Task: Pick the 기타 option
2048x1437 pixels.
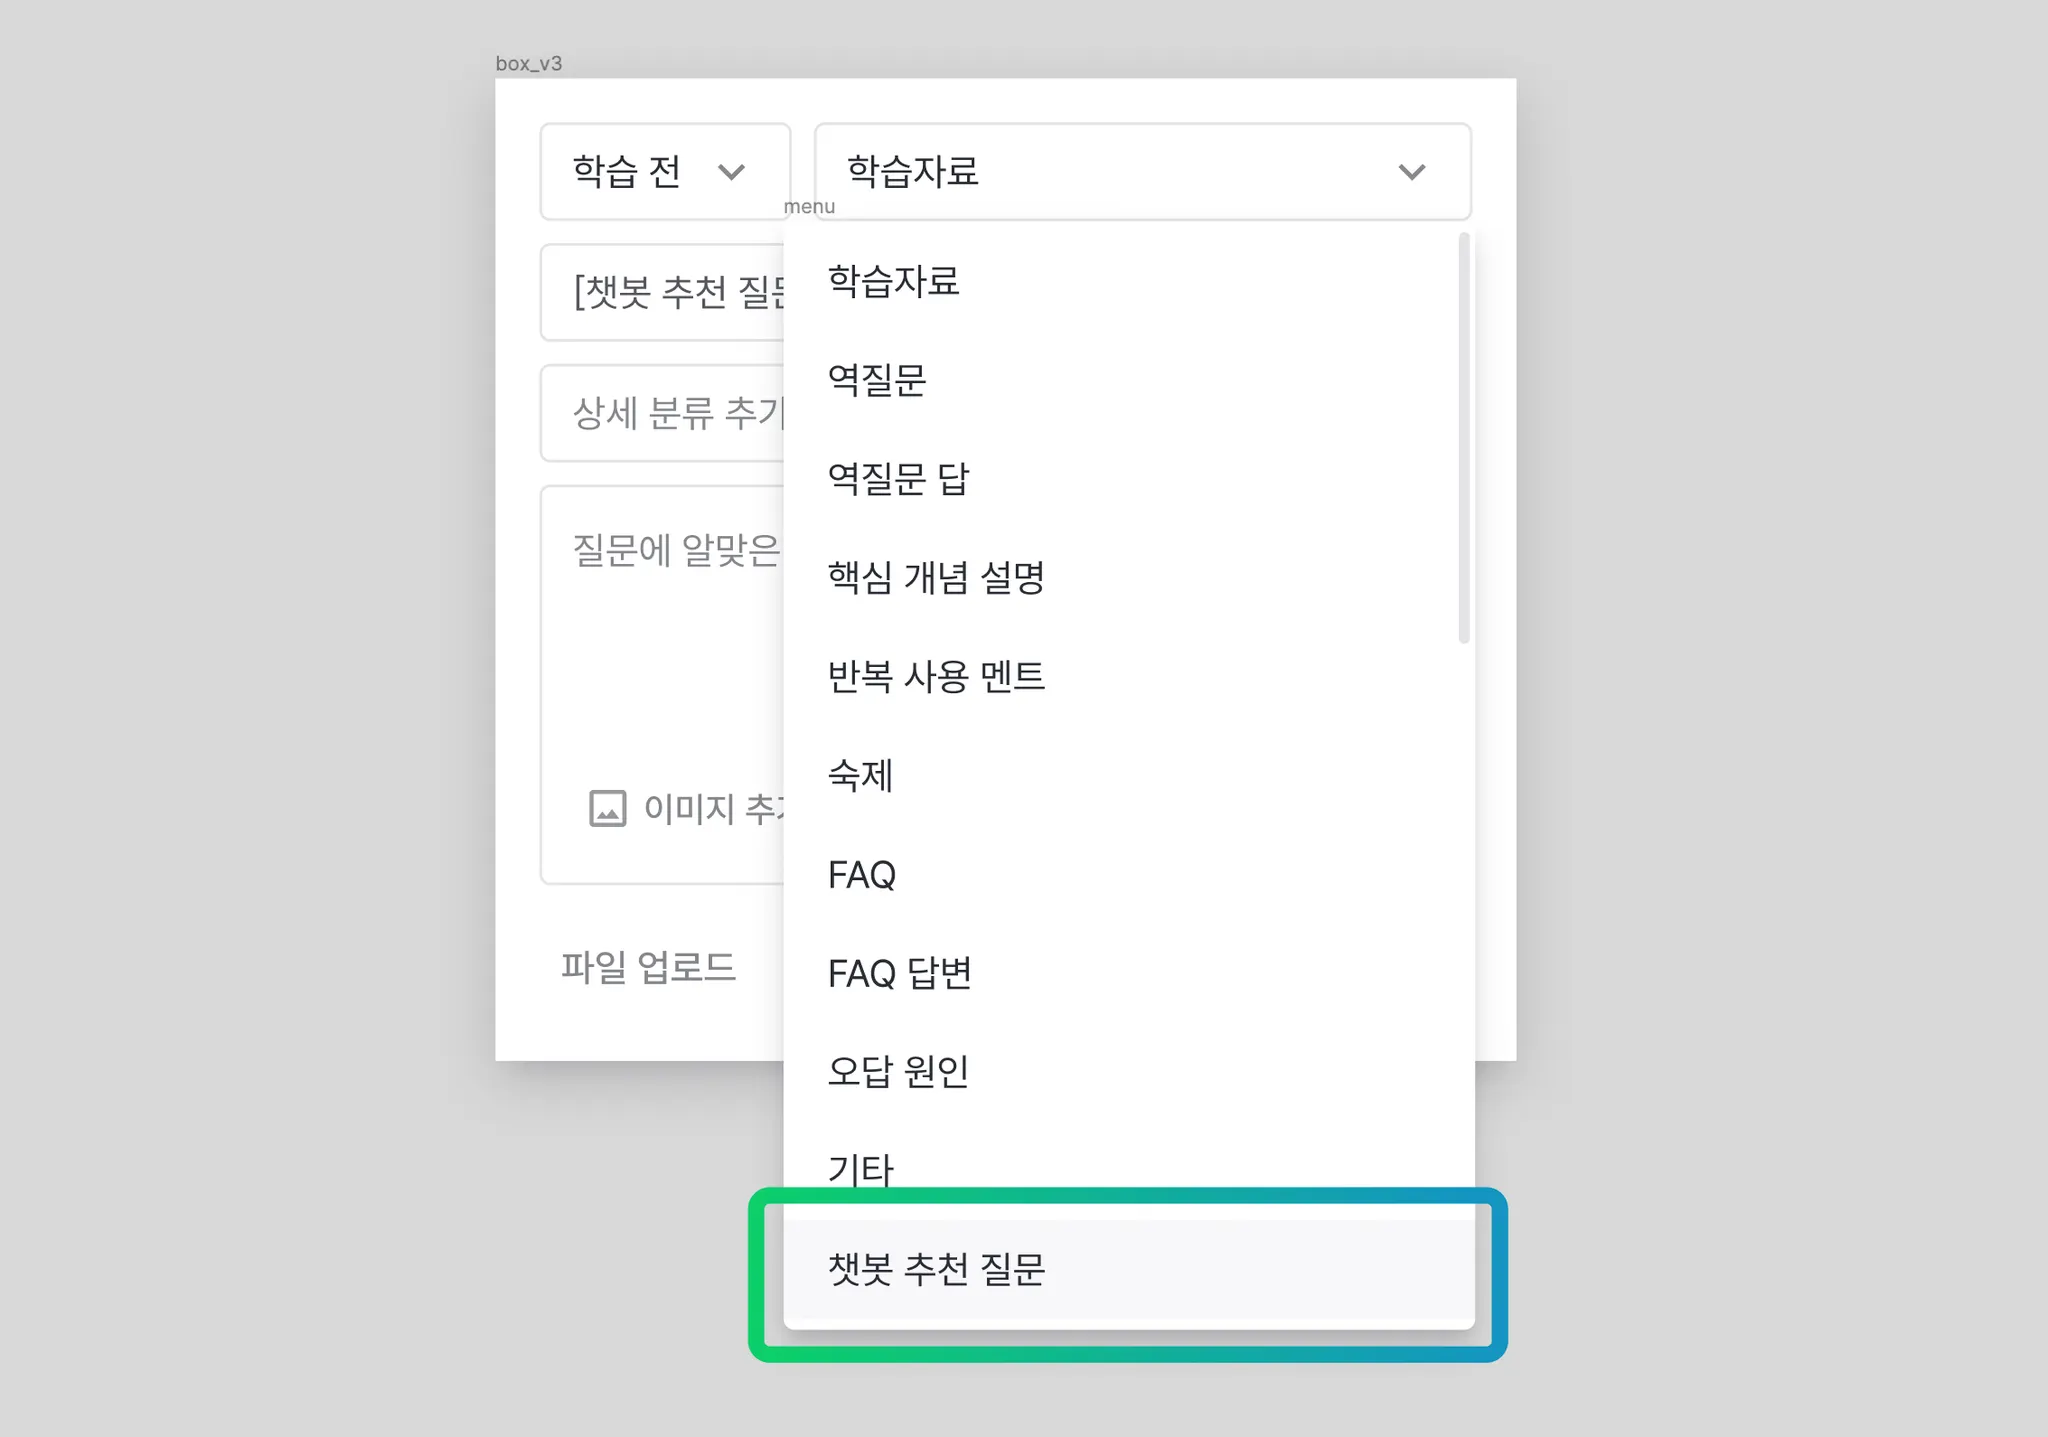Action: (x=860, y=1167)
